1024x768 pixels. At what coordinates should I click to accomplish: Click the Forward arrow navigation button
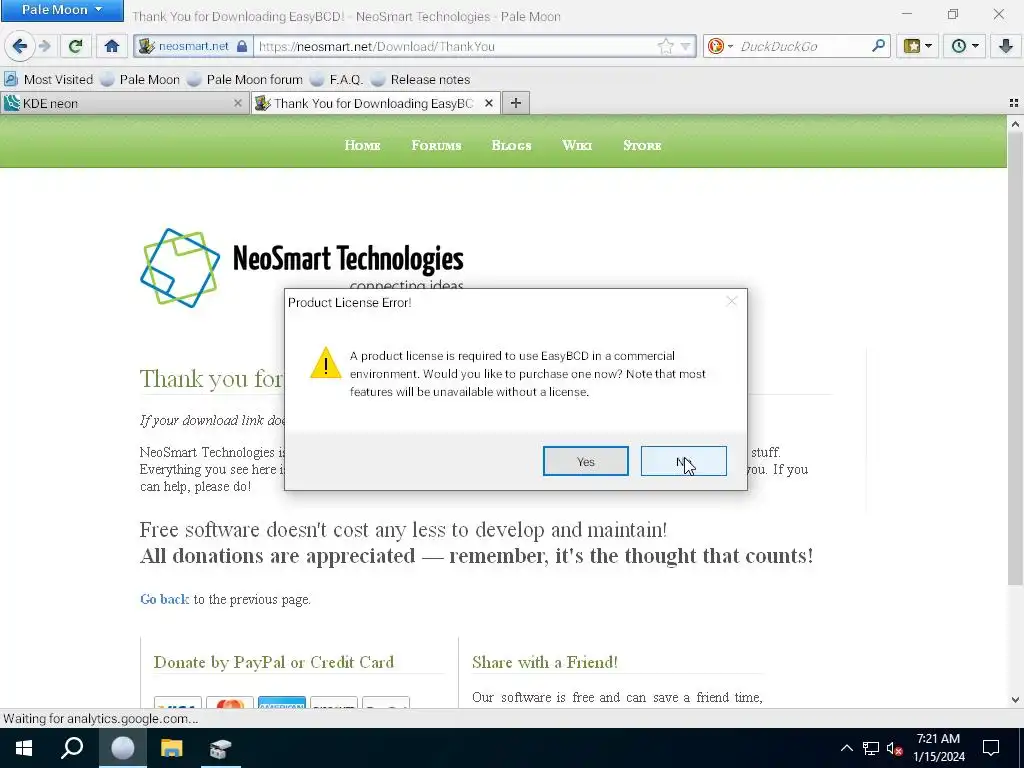pos(44,46)
